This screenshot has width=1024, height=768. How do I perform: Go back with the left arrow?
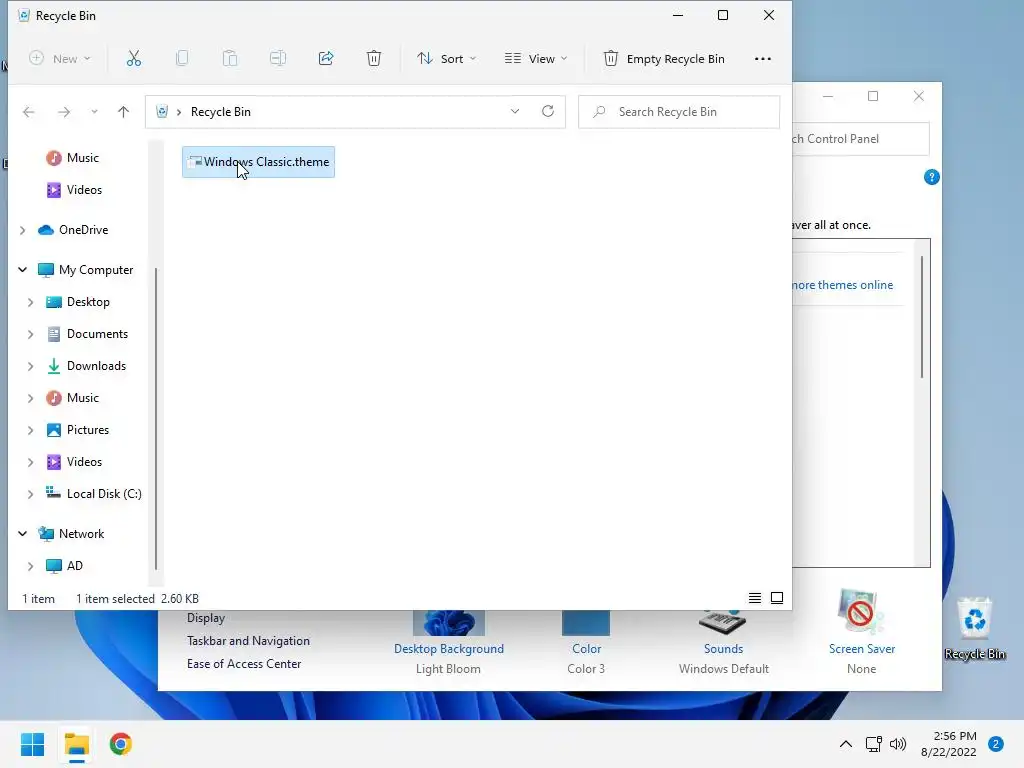coord(29,112)
